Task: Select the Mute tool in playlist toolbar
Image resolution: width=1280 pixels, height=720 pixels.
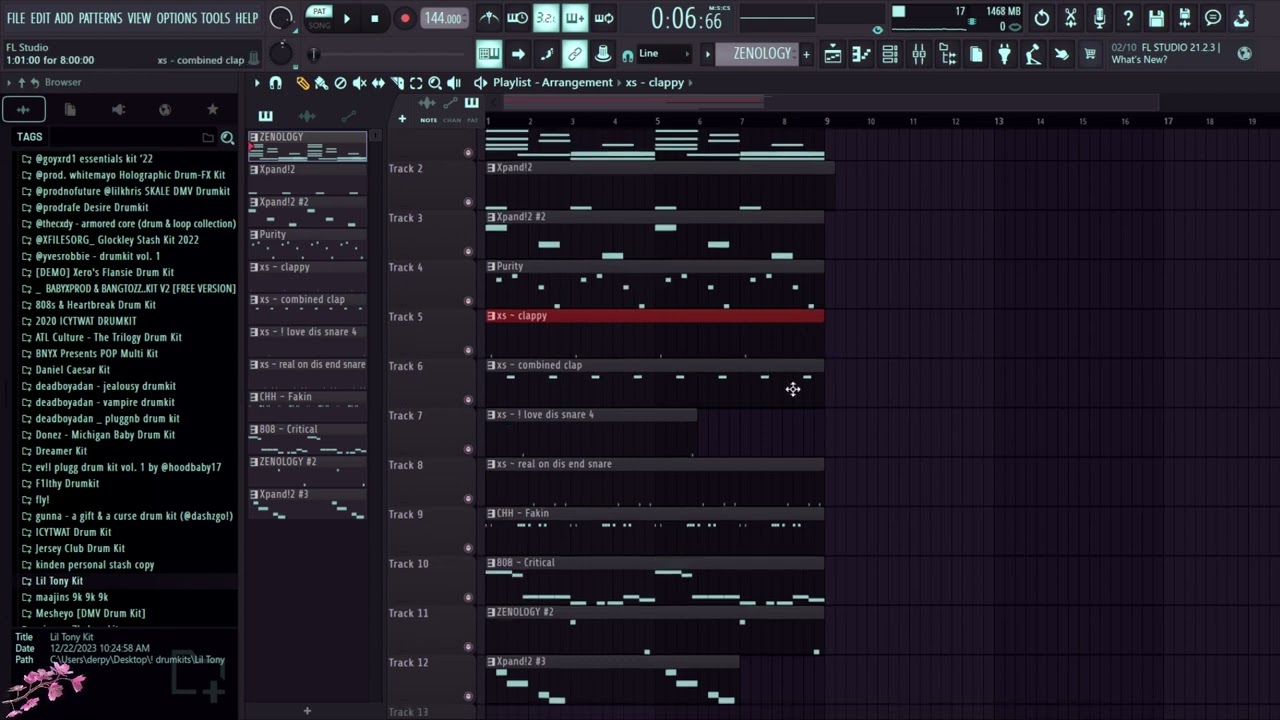Action: pyautogui.click(x=359, y=83)
